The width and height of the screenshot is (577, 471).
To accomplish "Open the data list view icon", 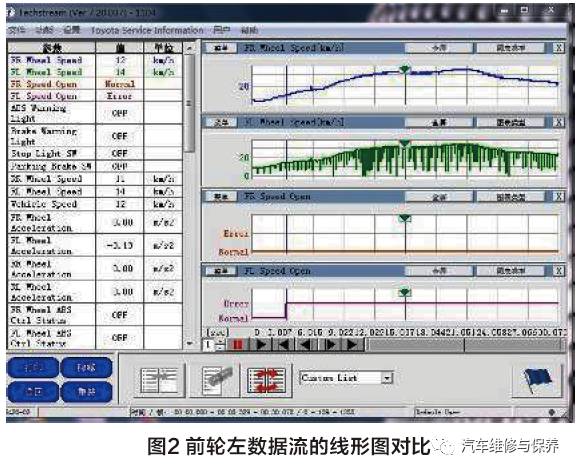I will point(159,380).
